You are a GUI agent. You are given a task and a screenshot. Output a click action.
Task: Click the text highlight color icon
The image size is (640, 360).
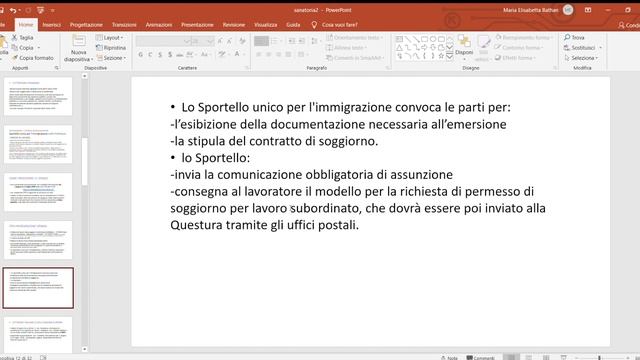tap(222, 54)
